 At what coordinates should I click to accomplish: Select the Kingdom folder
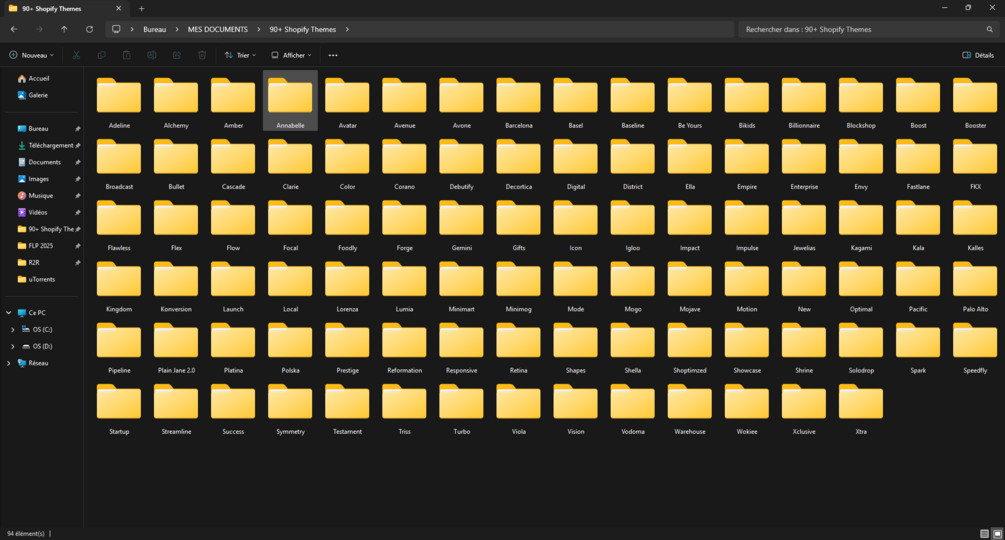tap(119, 287)
